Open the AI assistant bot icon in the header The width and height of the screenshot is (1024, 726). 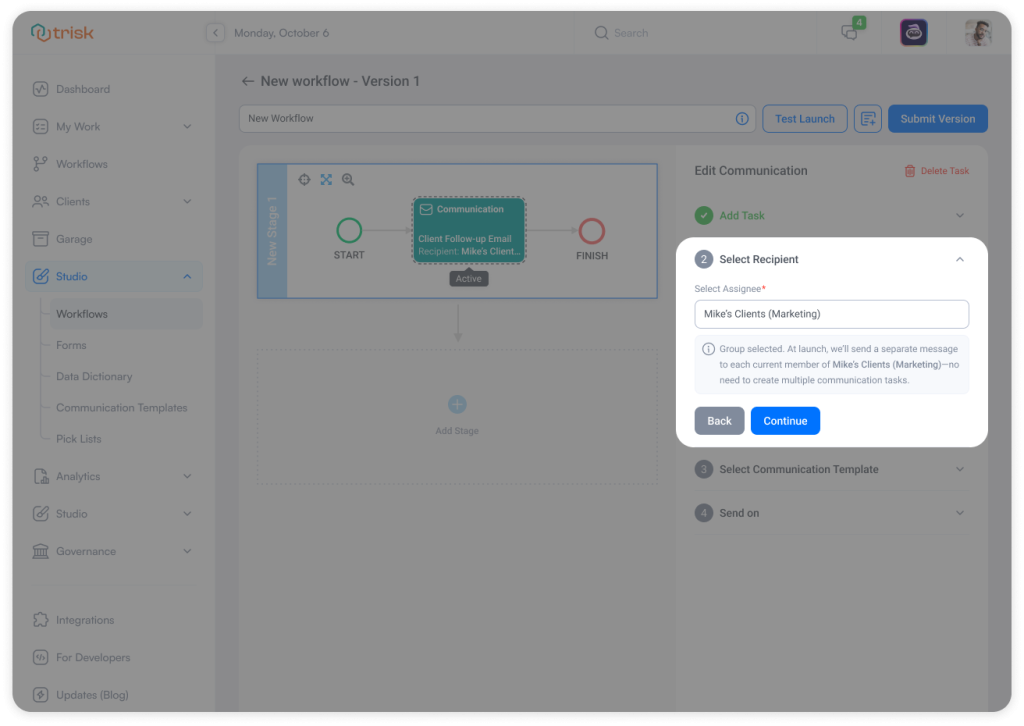pos(913,31)
